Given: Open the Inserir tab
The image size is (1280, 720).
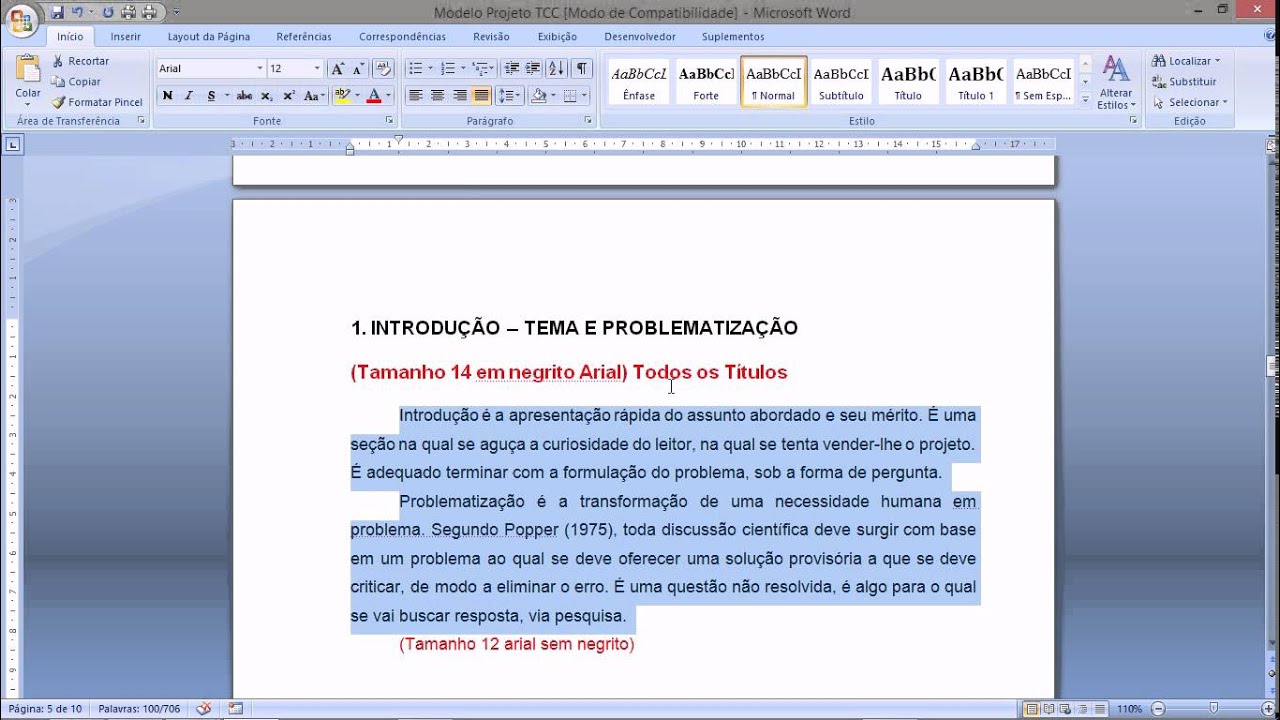Looking at the screenshot, I should (126, 37).
